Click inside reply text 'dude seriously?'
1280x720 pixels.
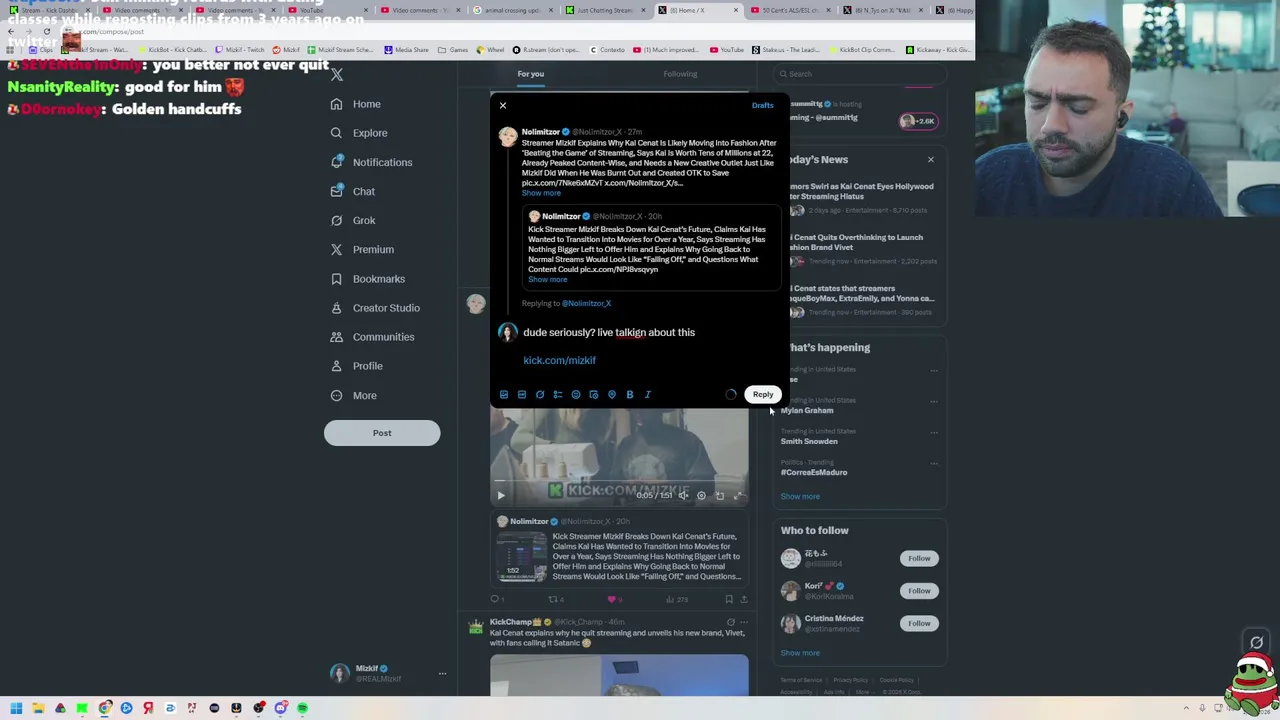tap(559, 332)
